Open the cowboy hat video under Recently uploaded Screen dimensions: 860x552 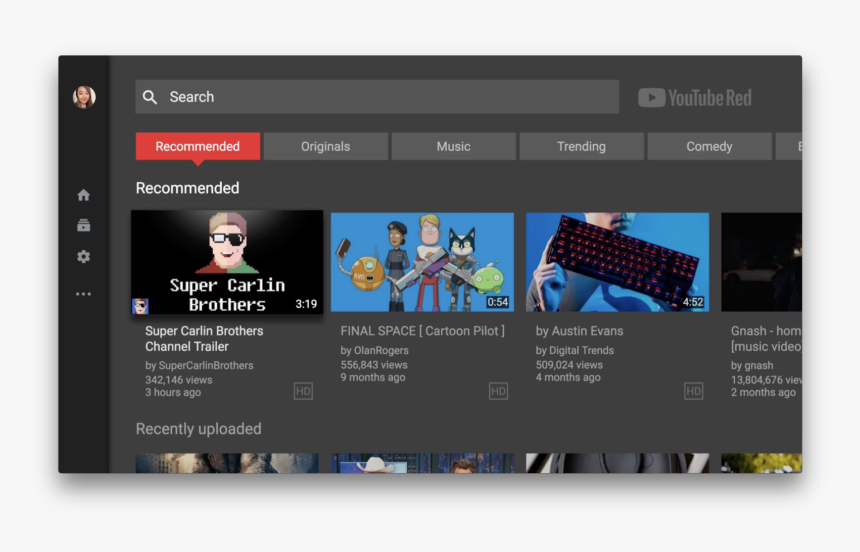[x=422, y=463]
